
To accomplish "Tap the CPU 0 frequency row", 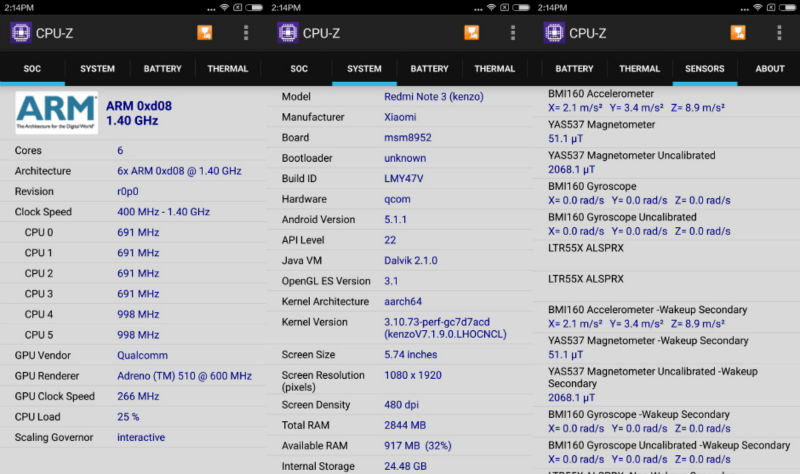I will coord(133,232).
